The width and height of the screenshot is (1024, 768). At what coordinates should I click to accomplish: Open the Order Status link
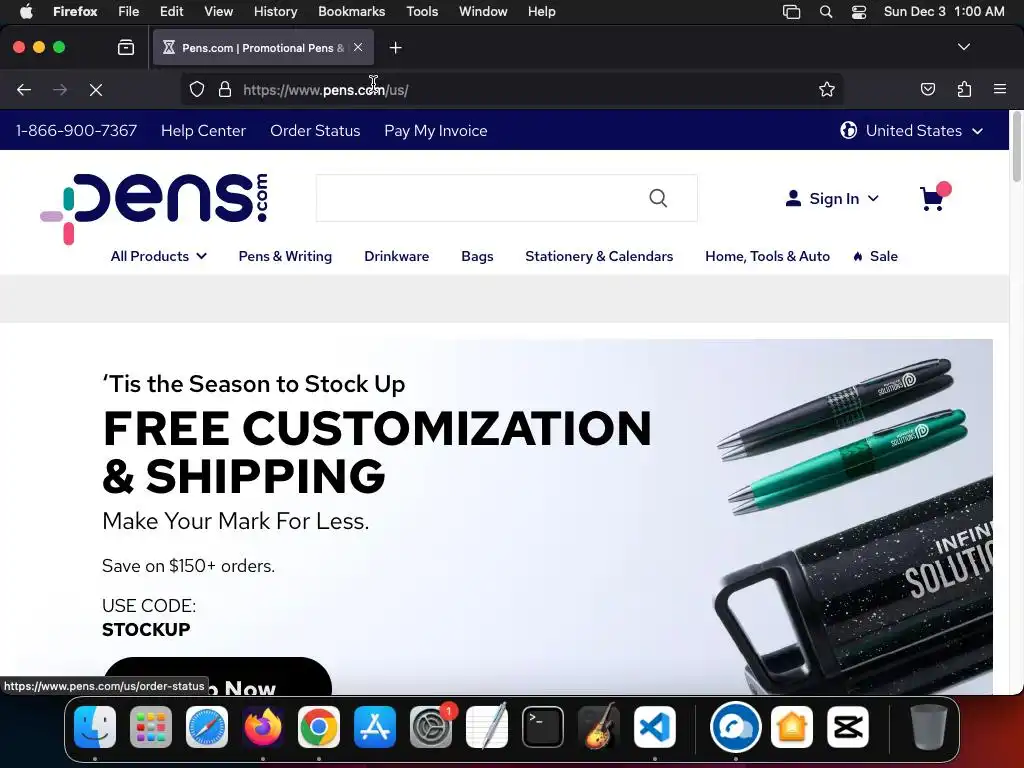pyautogui.click(x=315, y=131)
